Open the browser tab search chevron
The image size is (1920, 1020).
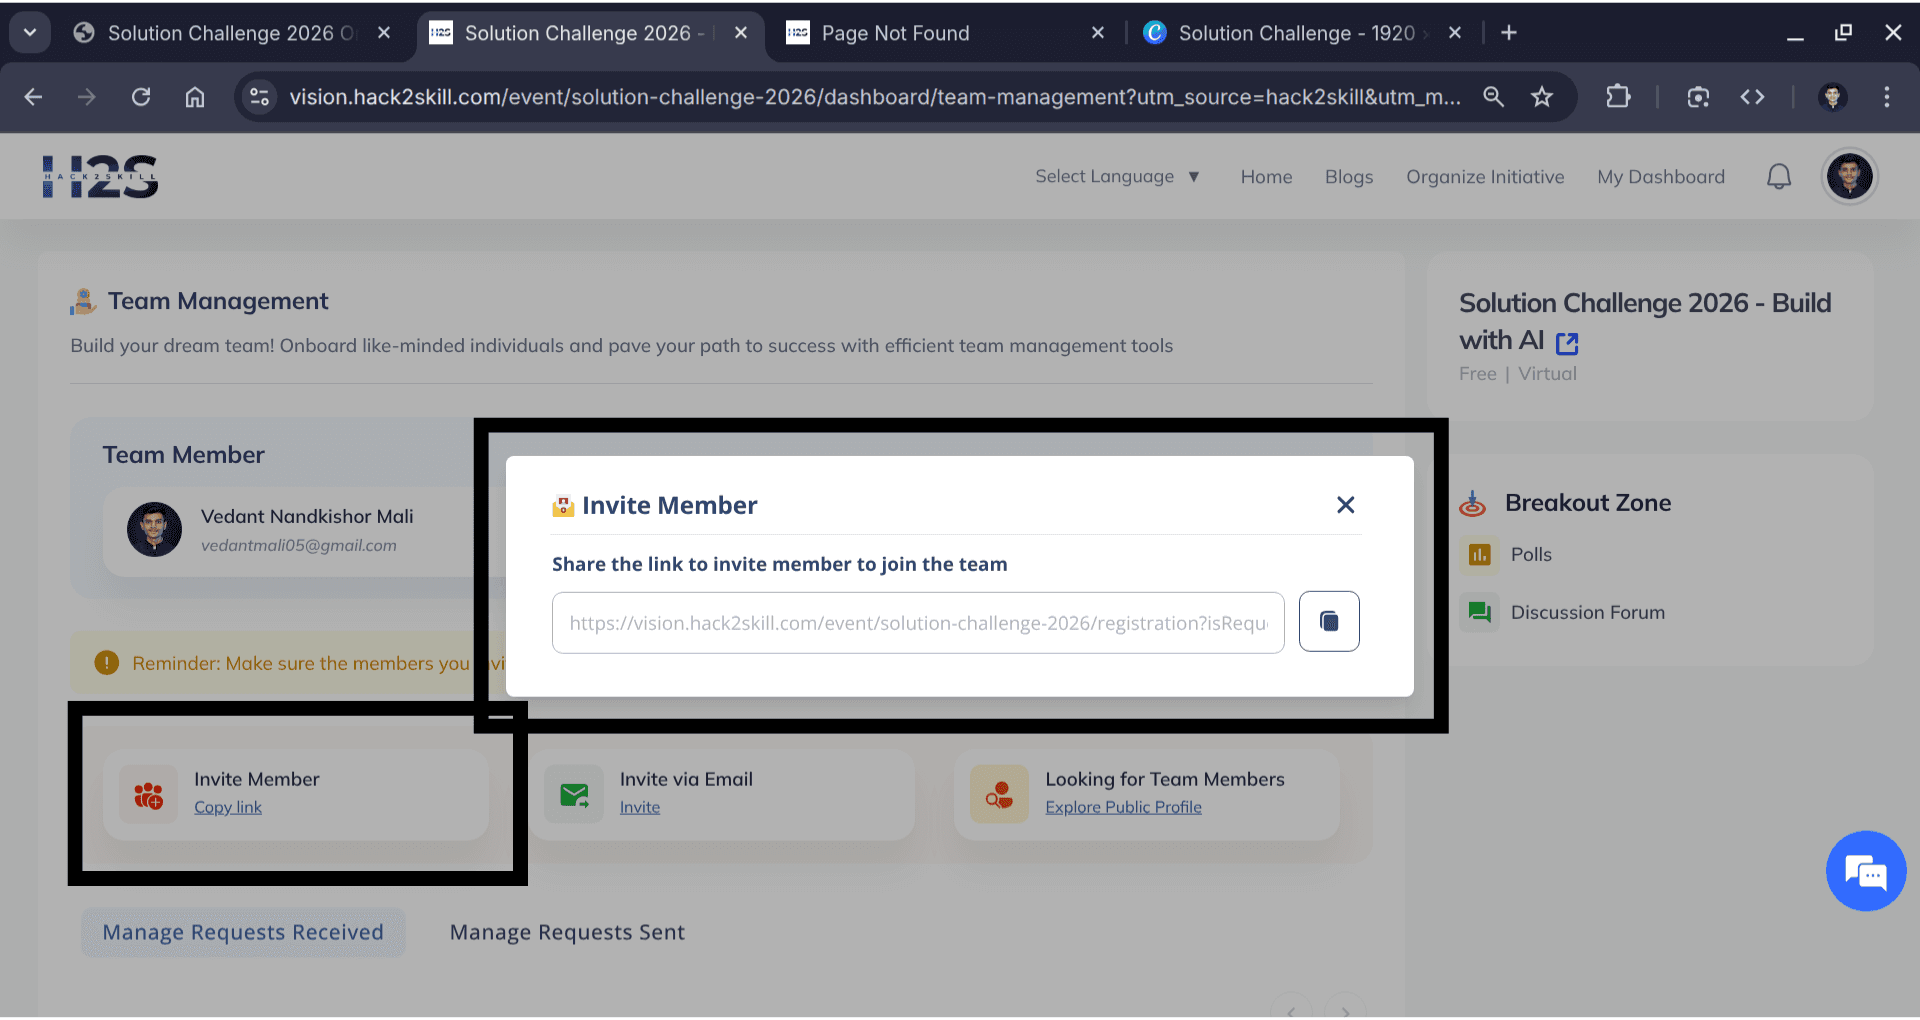coord(29,32)
